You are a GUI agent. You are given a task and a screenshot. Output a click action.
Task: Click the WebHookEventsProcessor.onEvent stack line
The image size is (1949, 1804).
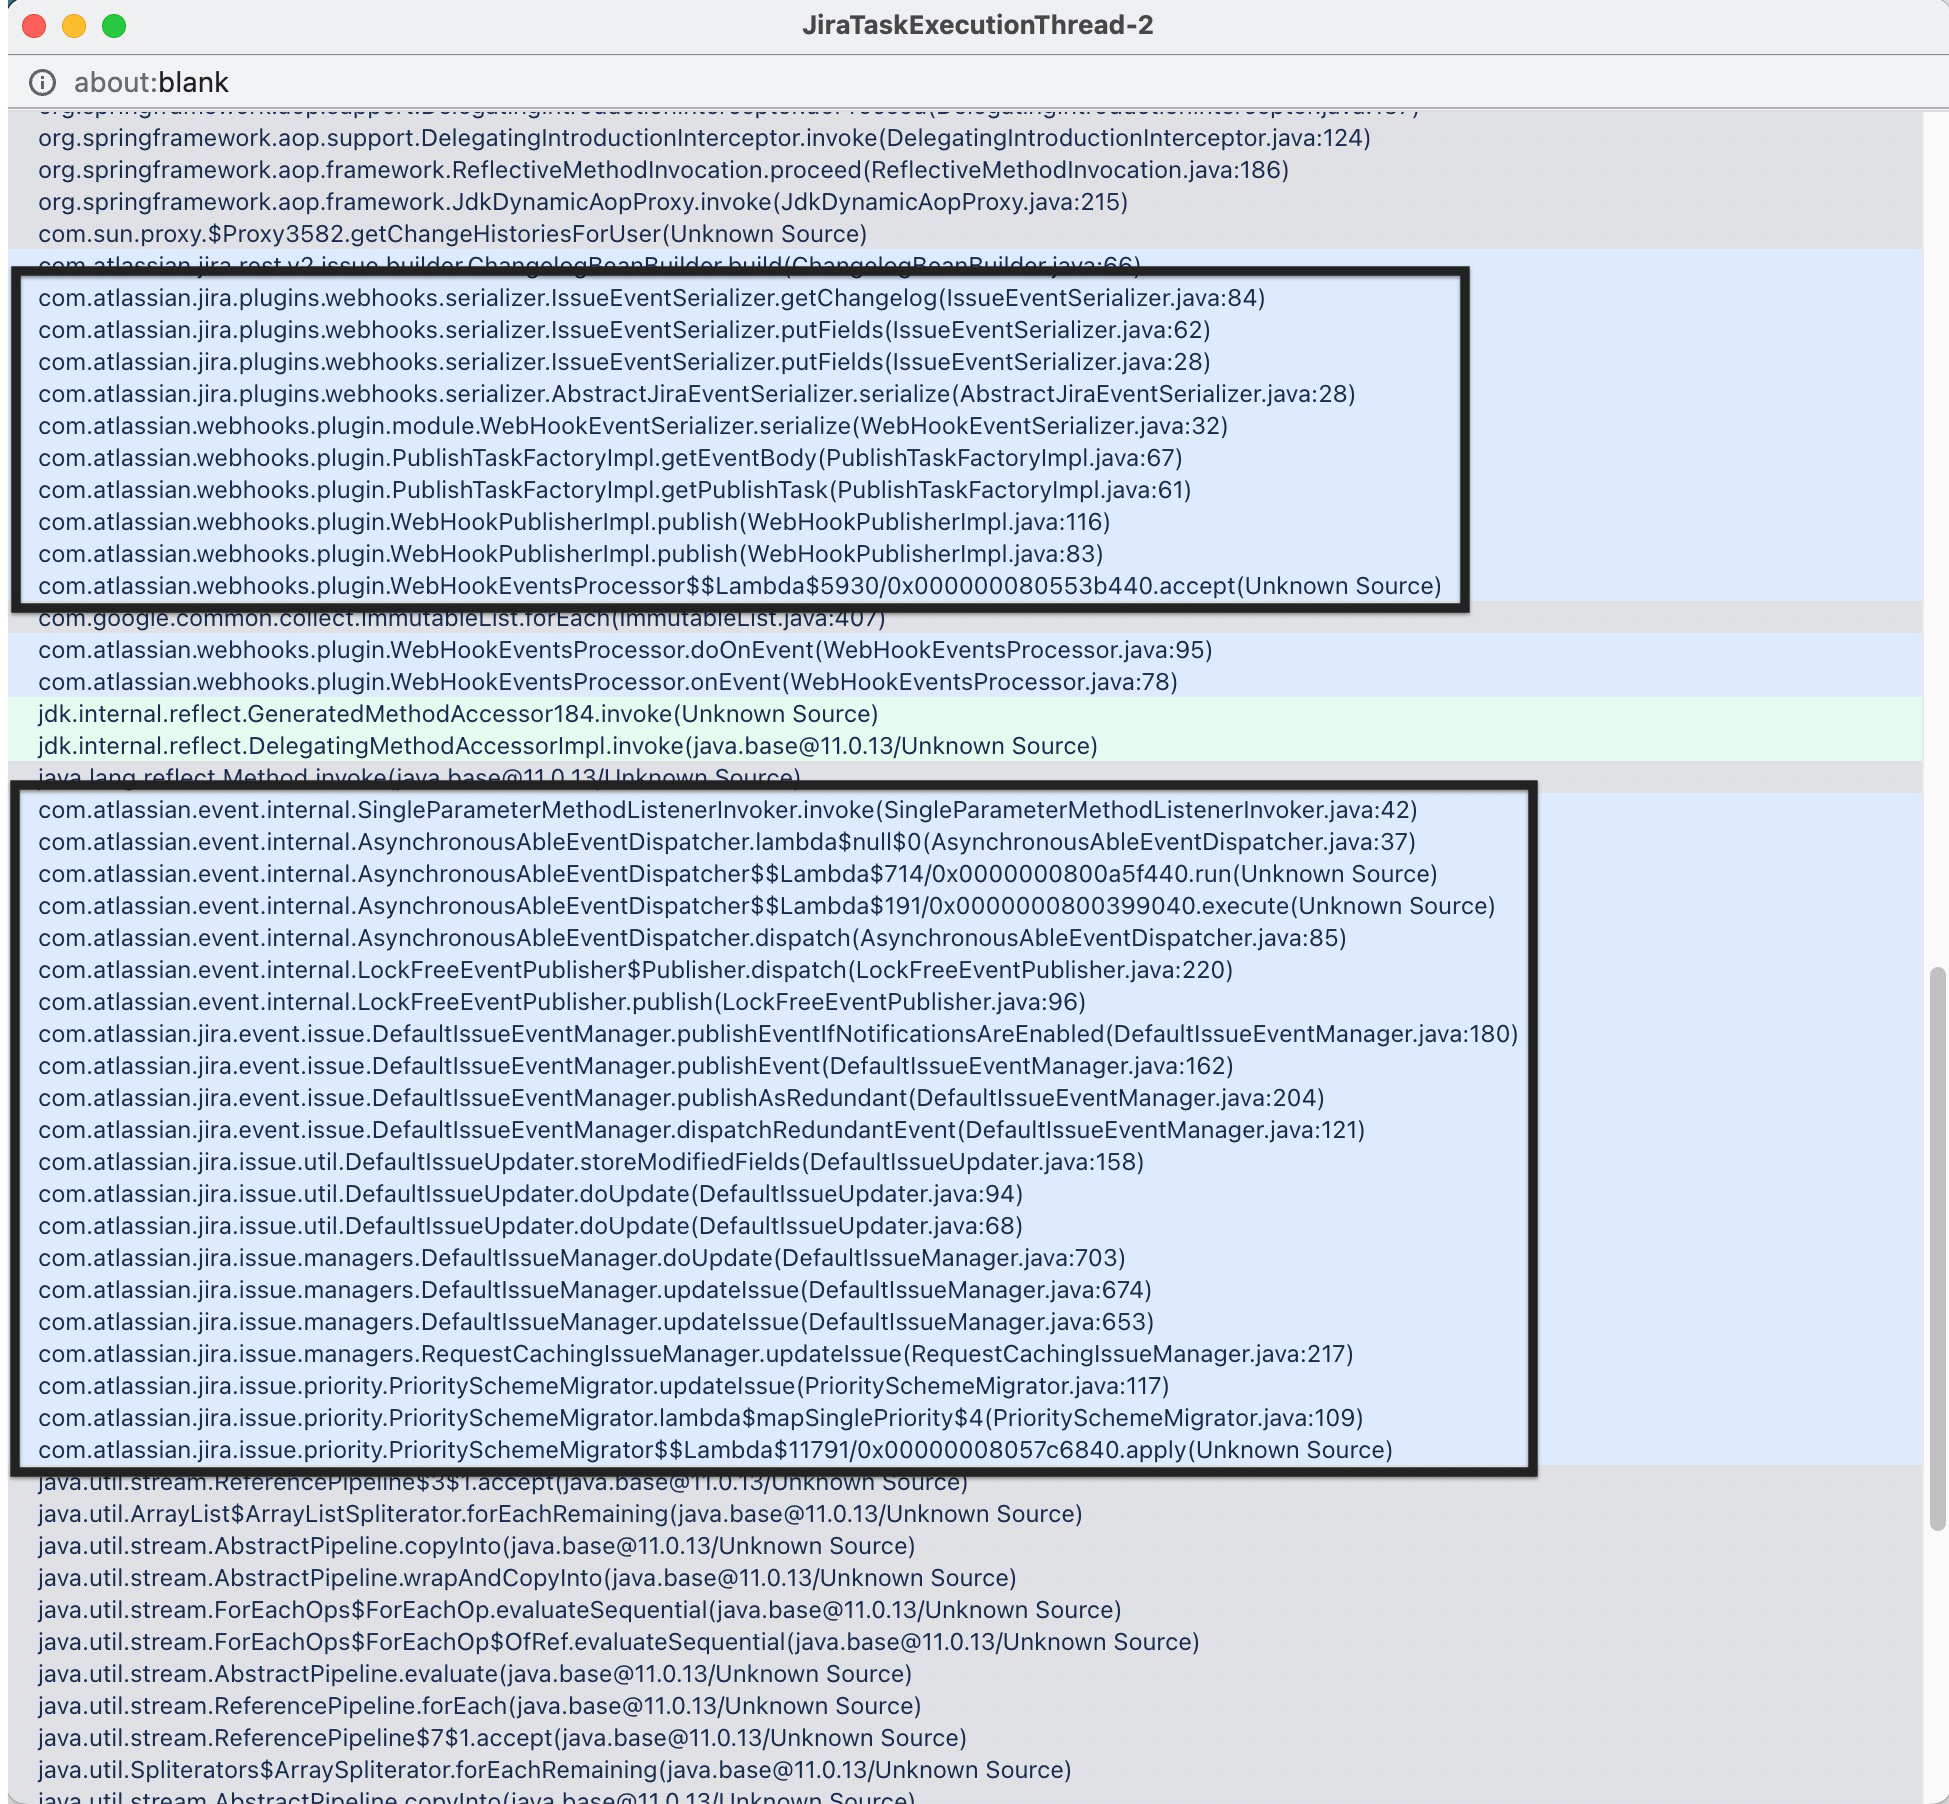607,682
